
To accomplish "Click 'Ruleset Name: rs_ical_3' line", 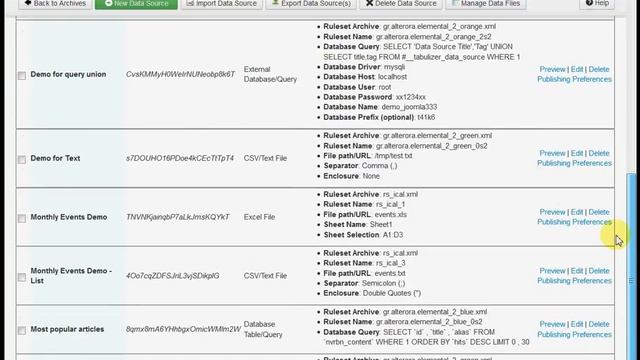I will tap(364, 263).
